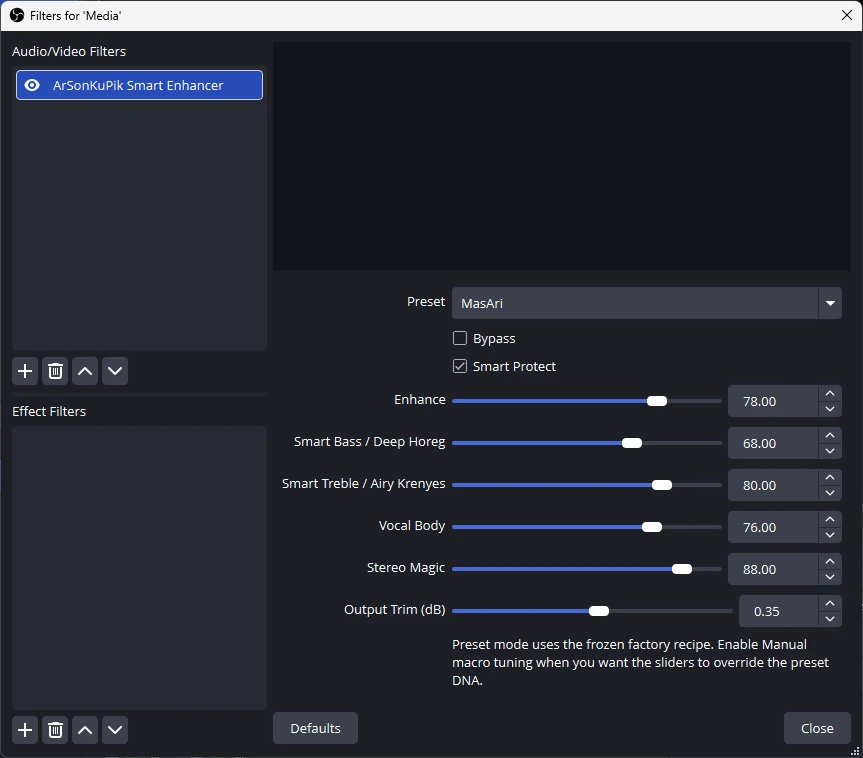Screen dimensions: 863x758
Task: Click the Smart Treble value field 80.00
Action: (x=773, y=485)
